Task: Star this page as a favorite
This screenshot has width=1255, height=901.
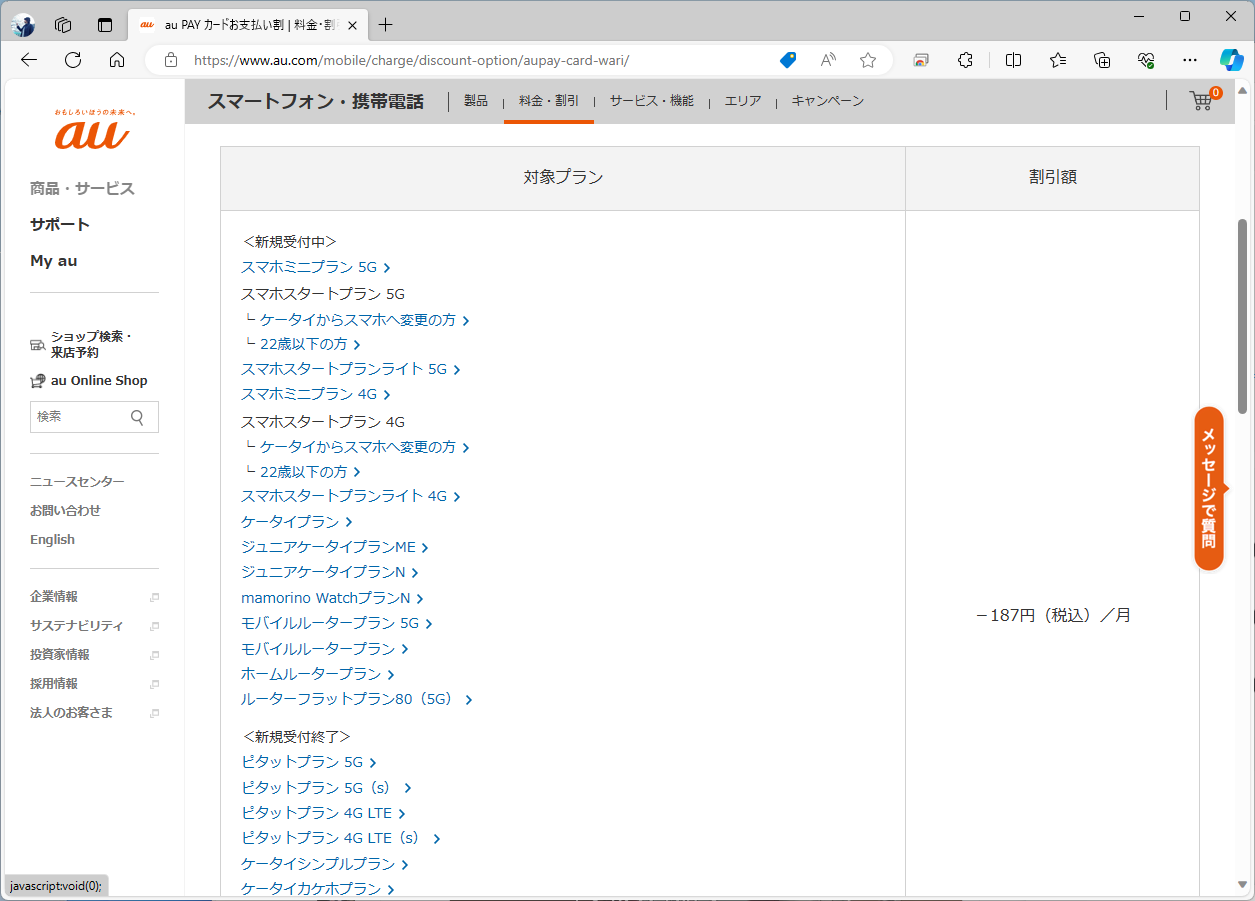Action: [867, 60]
